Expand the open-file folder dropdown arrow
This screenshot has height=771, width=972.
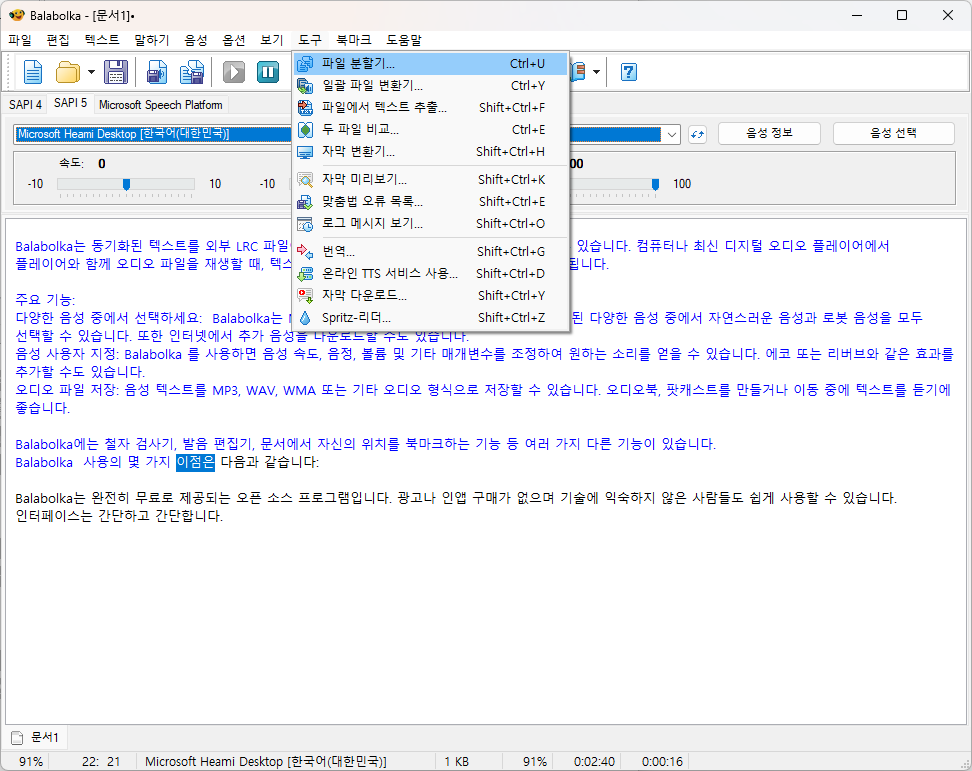pyautogui.click(x=91, y=72)
